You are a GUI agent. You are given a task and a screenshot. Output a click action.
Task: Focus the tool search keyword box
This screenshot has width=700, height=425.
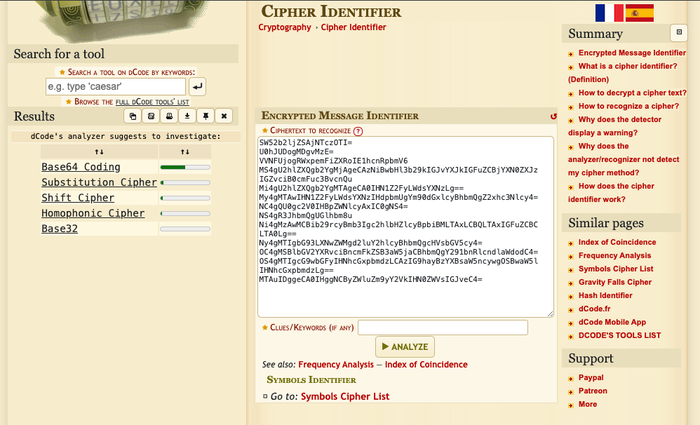click(x=115, y=87)
